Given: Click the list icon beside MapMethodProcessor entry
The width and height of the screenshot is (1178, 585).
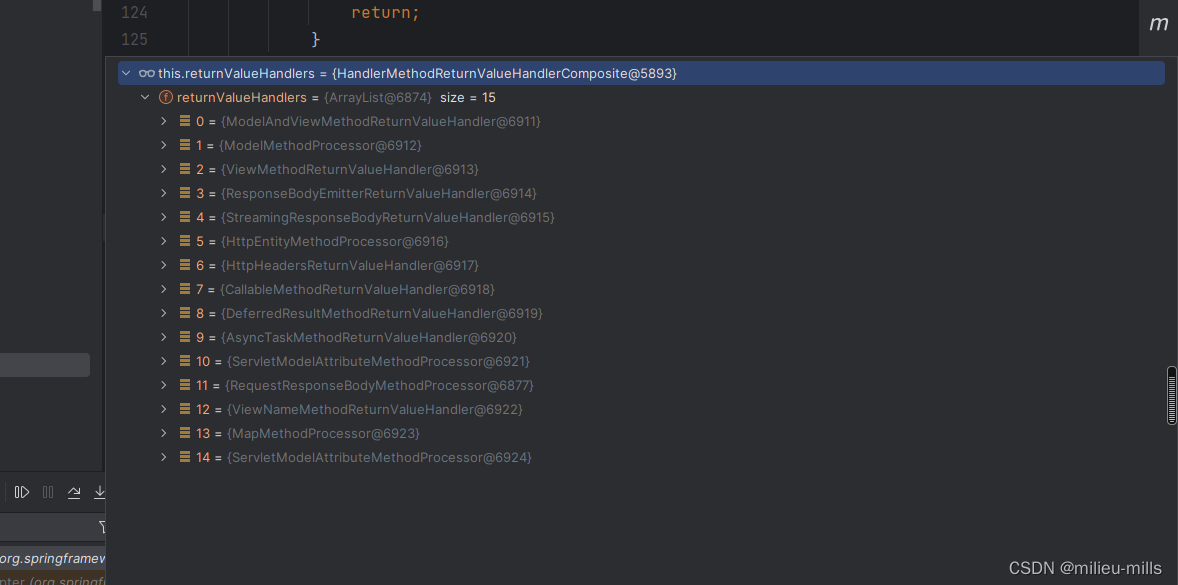Looking at the screenshot, I should click(185, 432).
